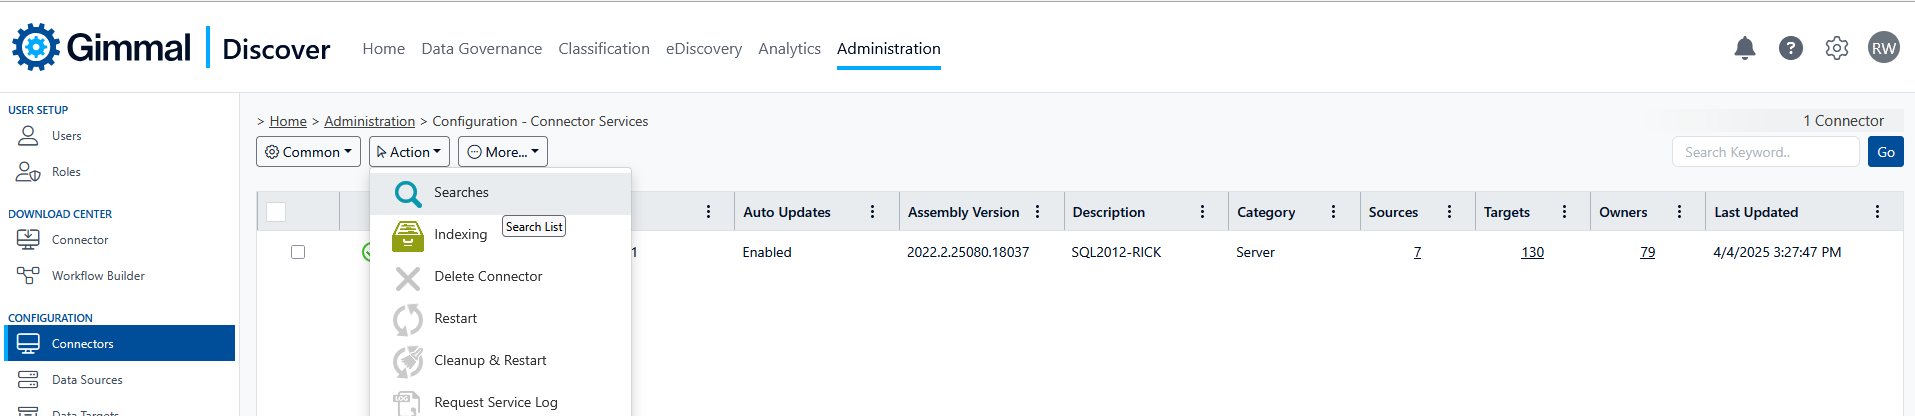
Task: Open Auto Updates column options menu
Action: 872,212
